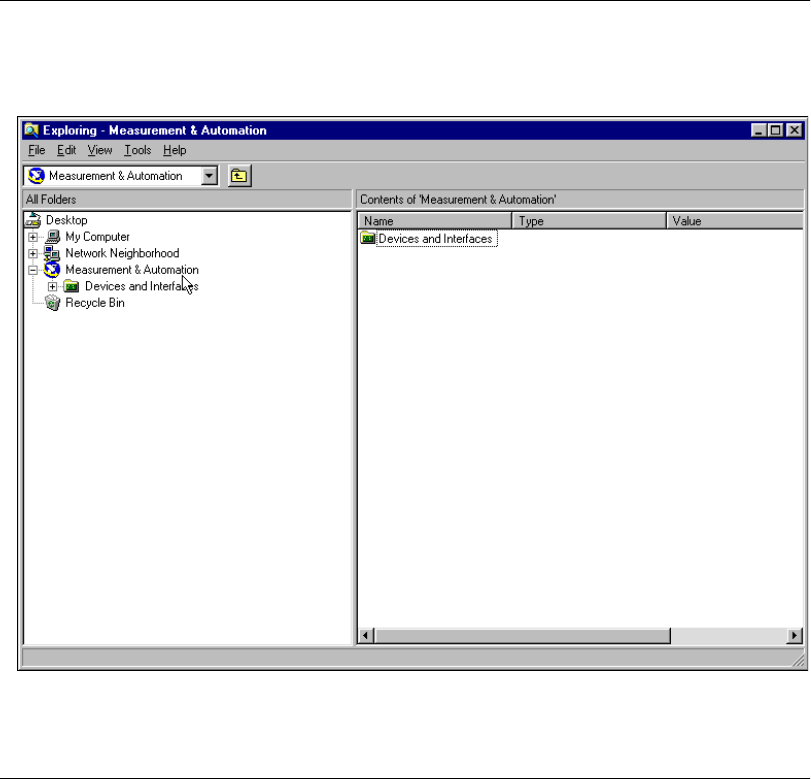
Task: Click the Desktop icon in folder tree
Action: coord(33,220)
